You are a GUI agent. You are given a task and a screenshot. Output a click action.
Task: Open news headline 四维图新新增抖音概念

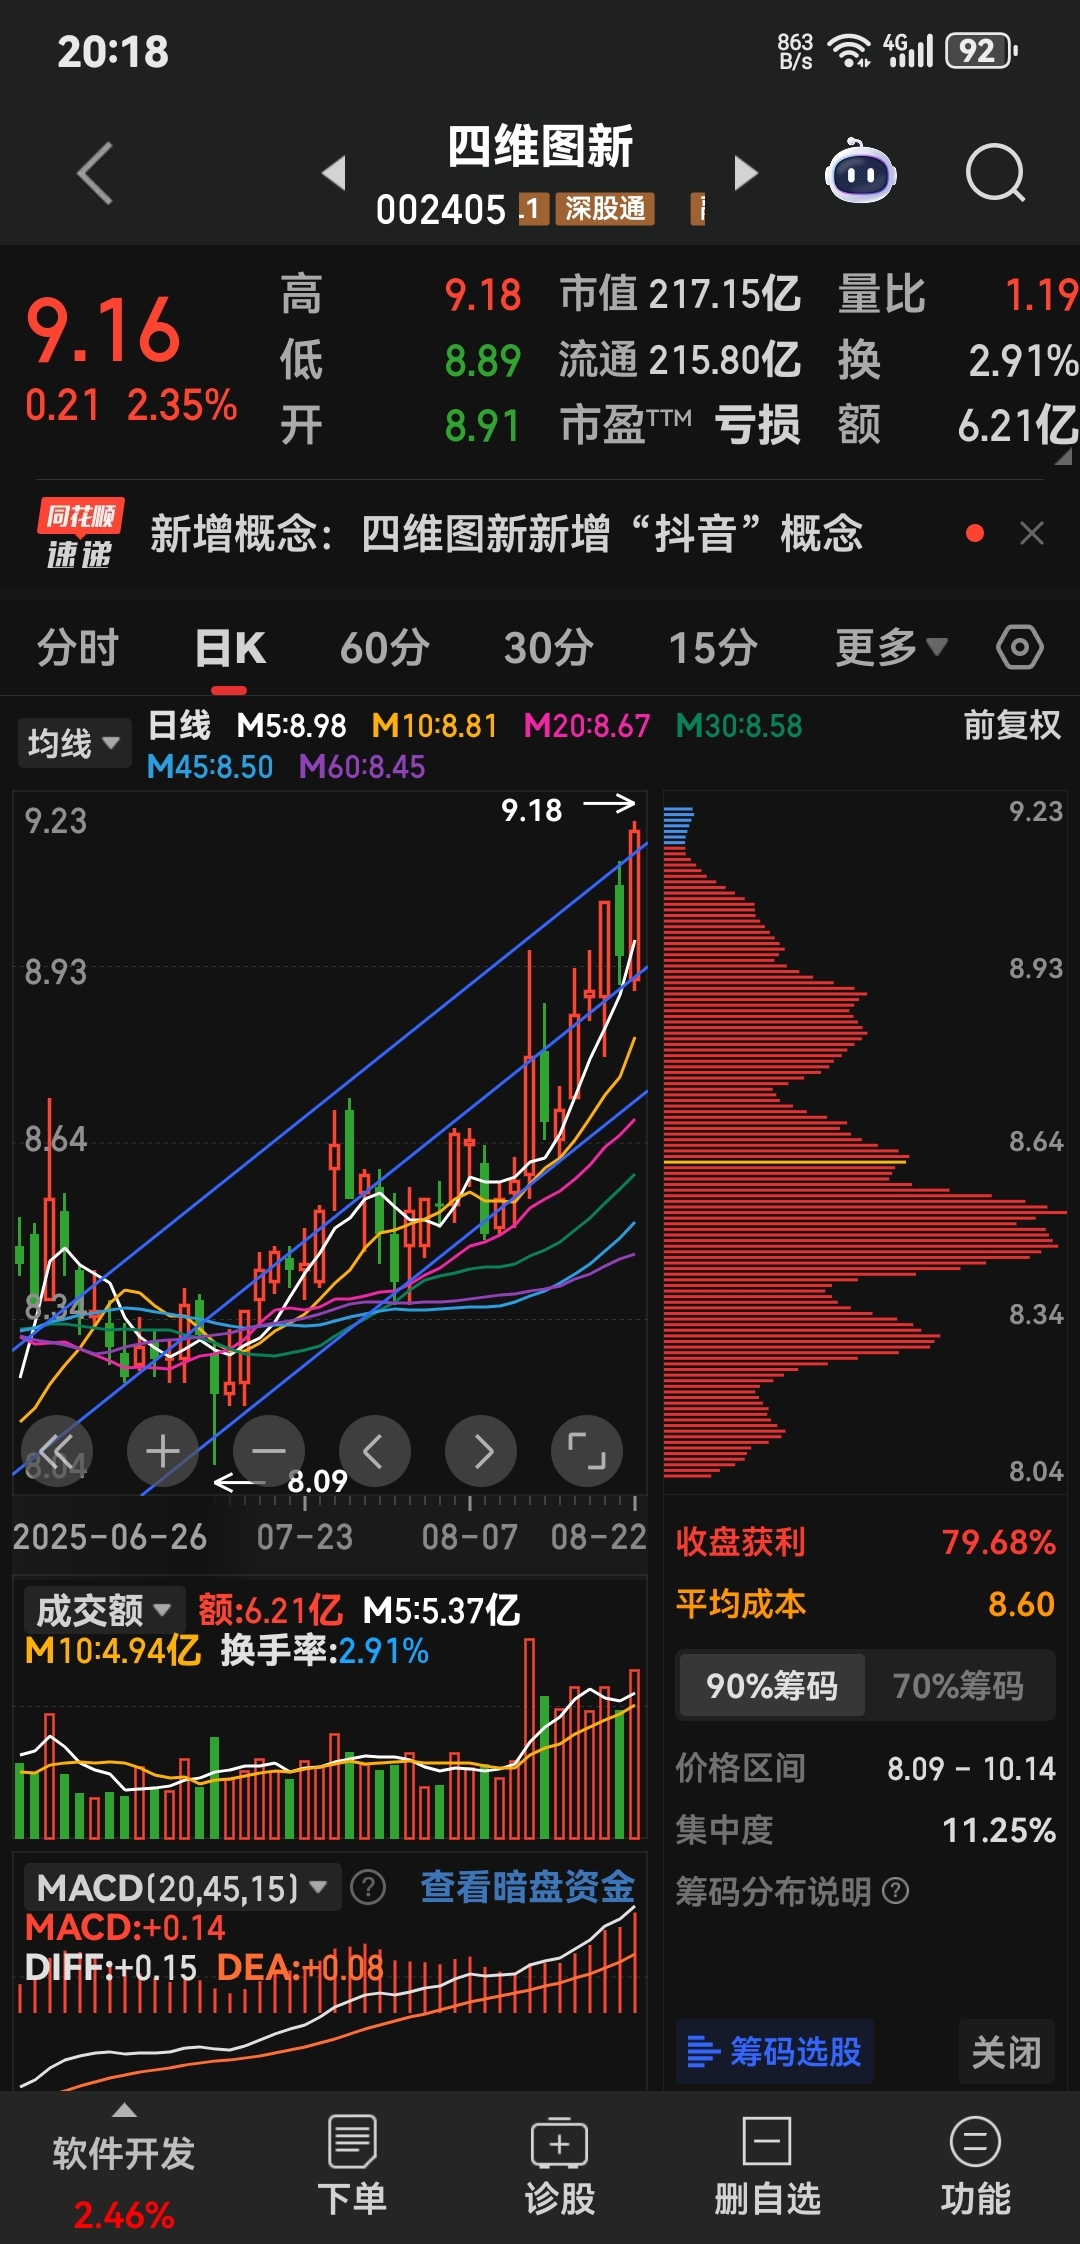pyautogui.click(x=506, y=533)
